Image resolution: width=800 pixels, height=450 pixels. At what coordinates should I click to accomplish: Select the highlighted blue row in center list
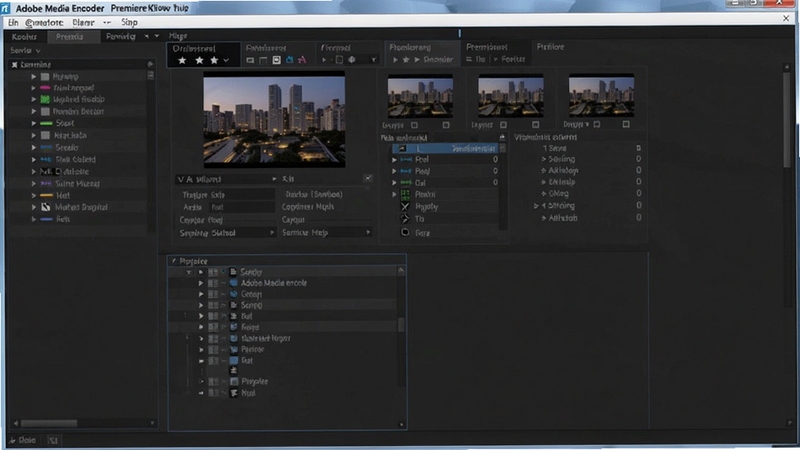tap(444, 148)
